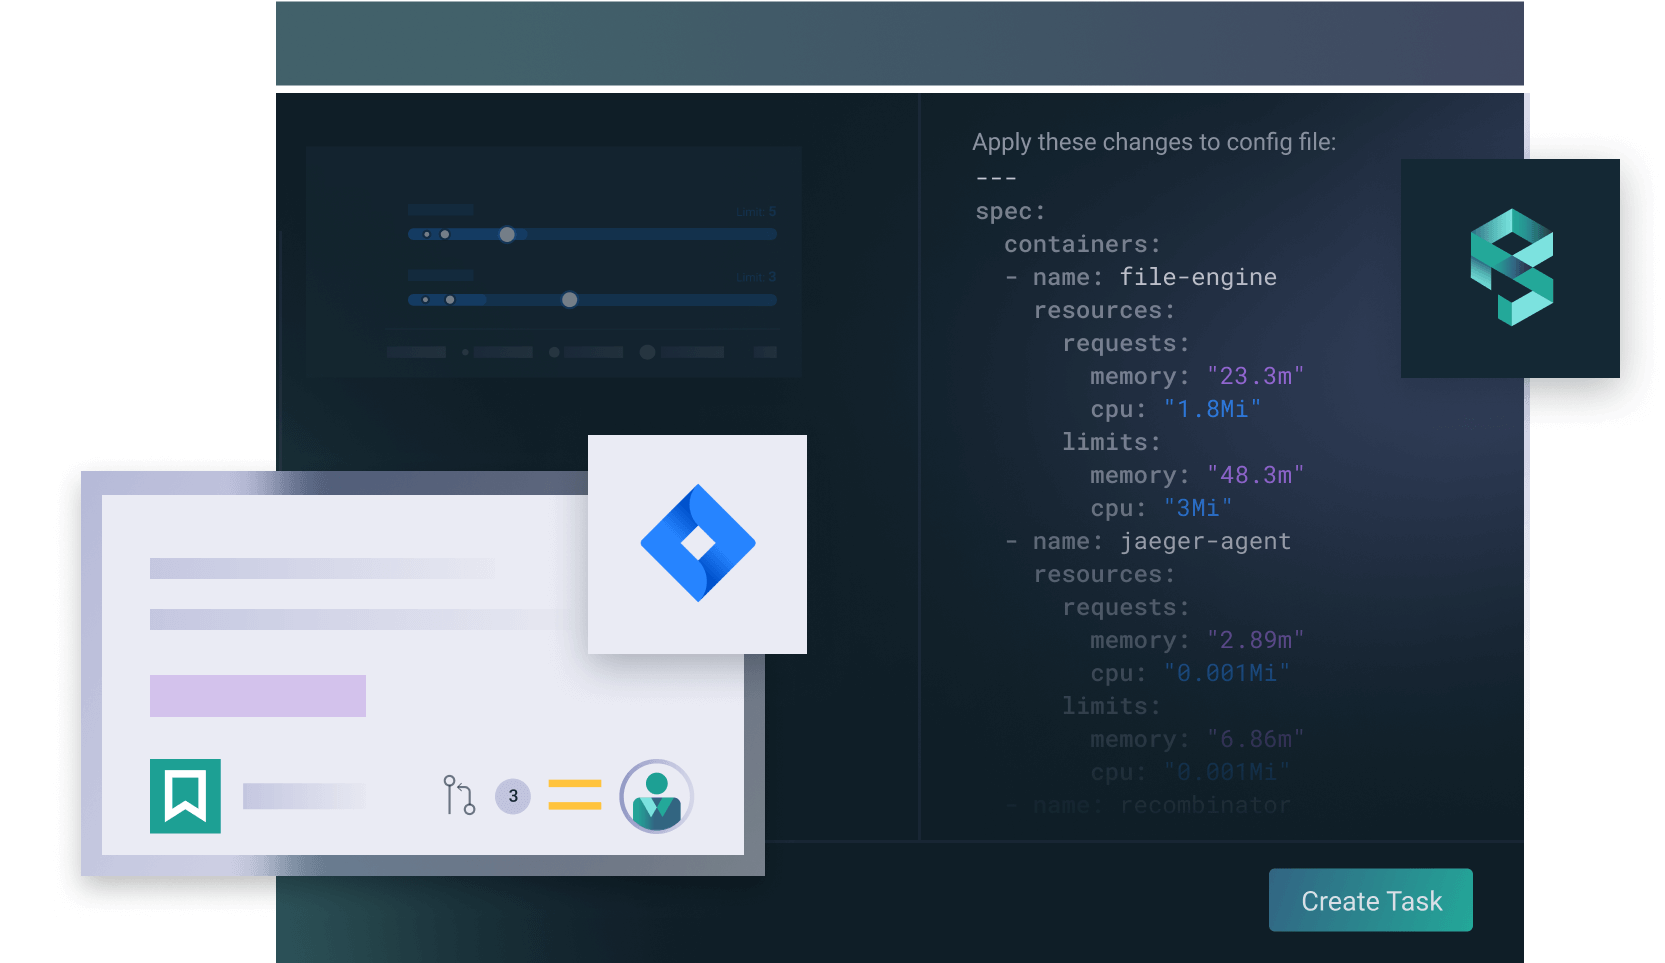Toggle the second checkpoint dot on the Limit: 5 slider
The width and height of the screenshot is (1665, 963).
445,234
